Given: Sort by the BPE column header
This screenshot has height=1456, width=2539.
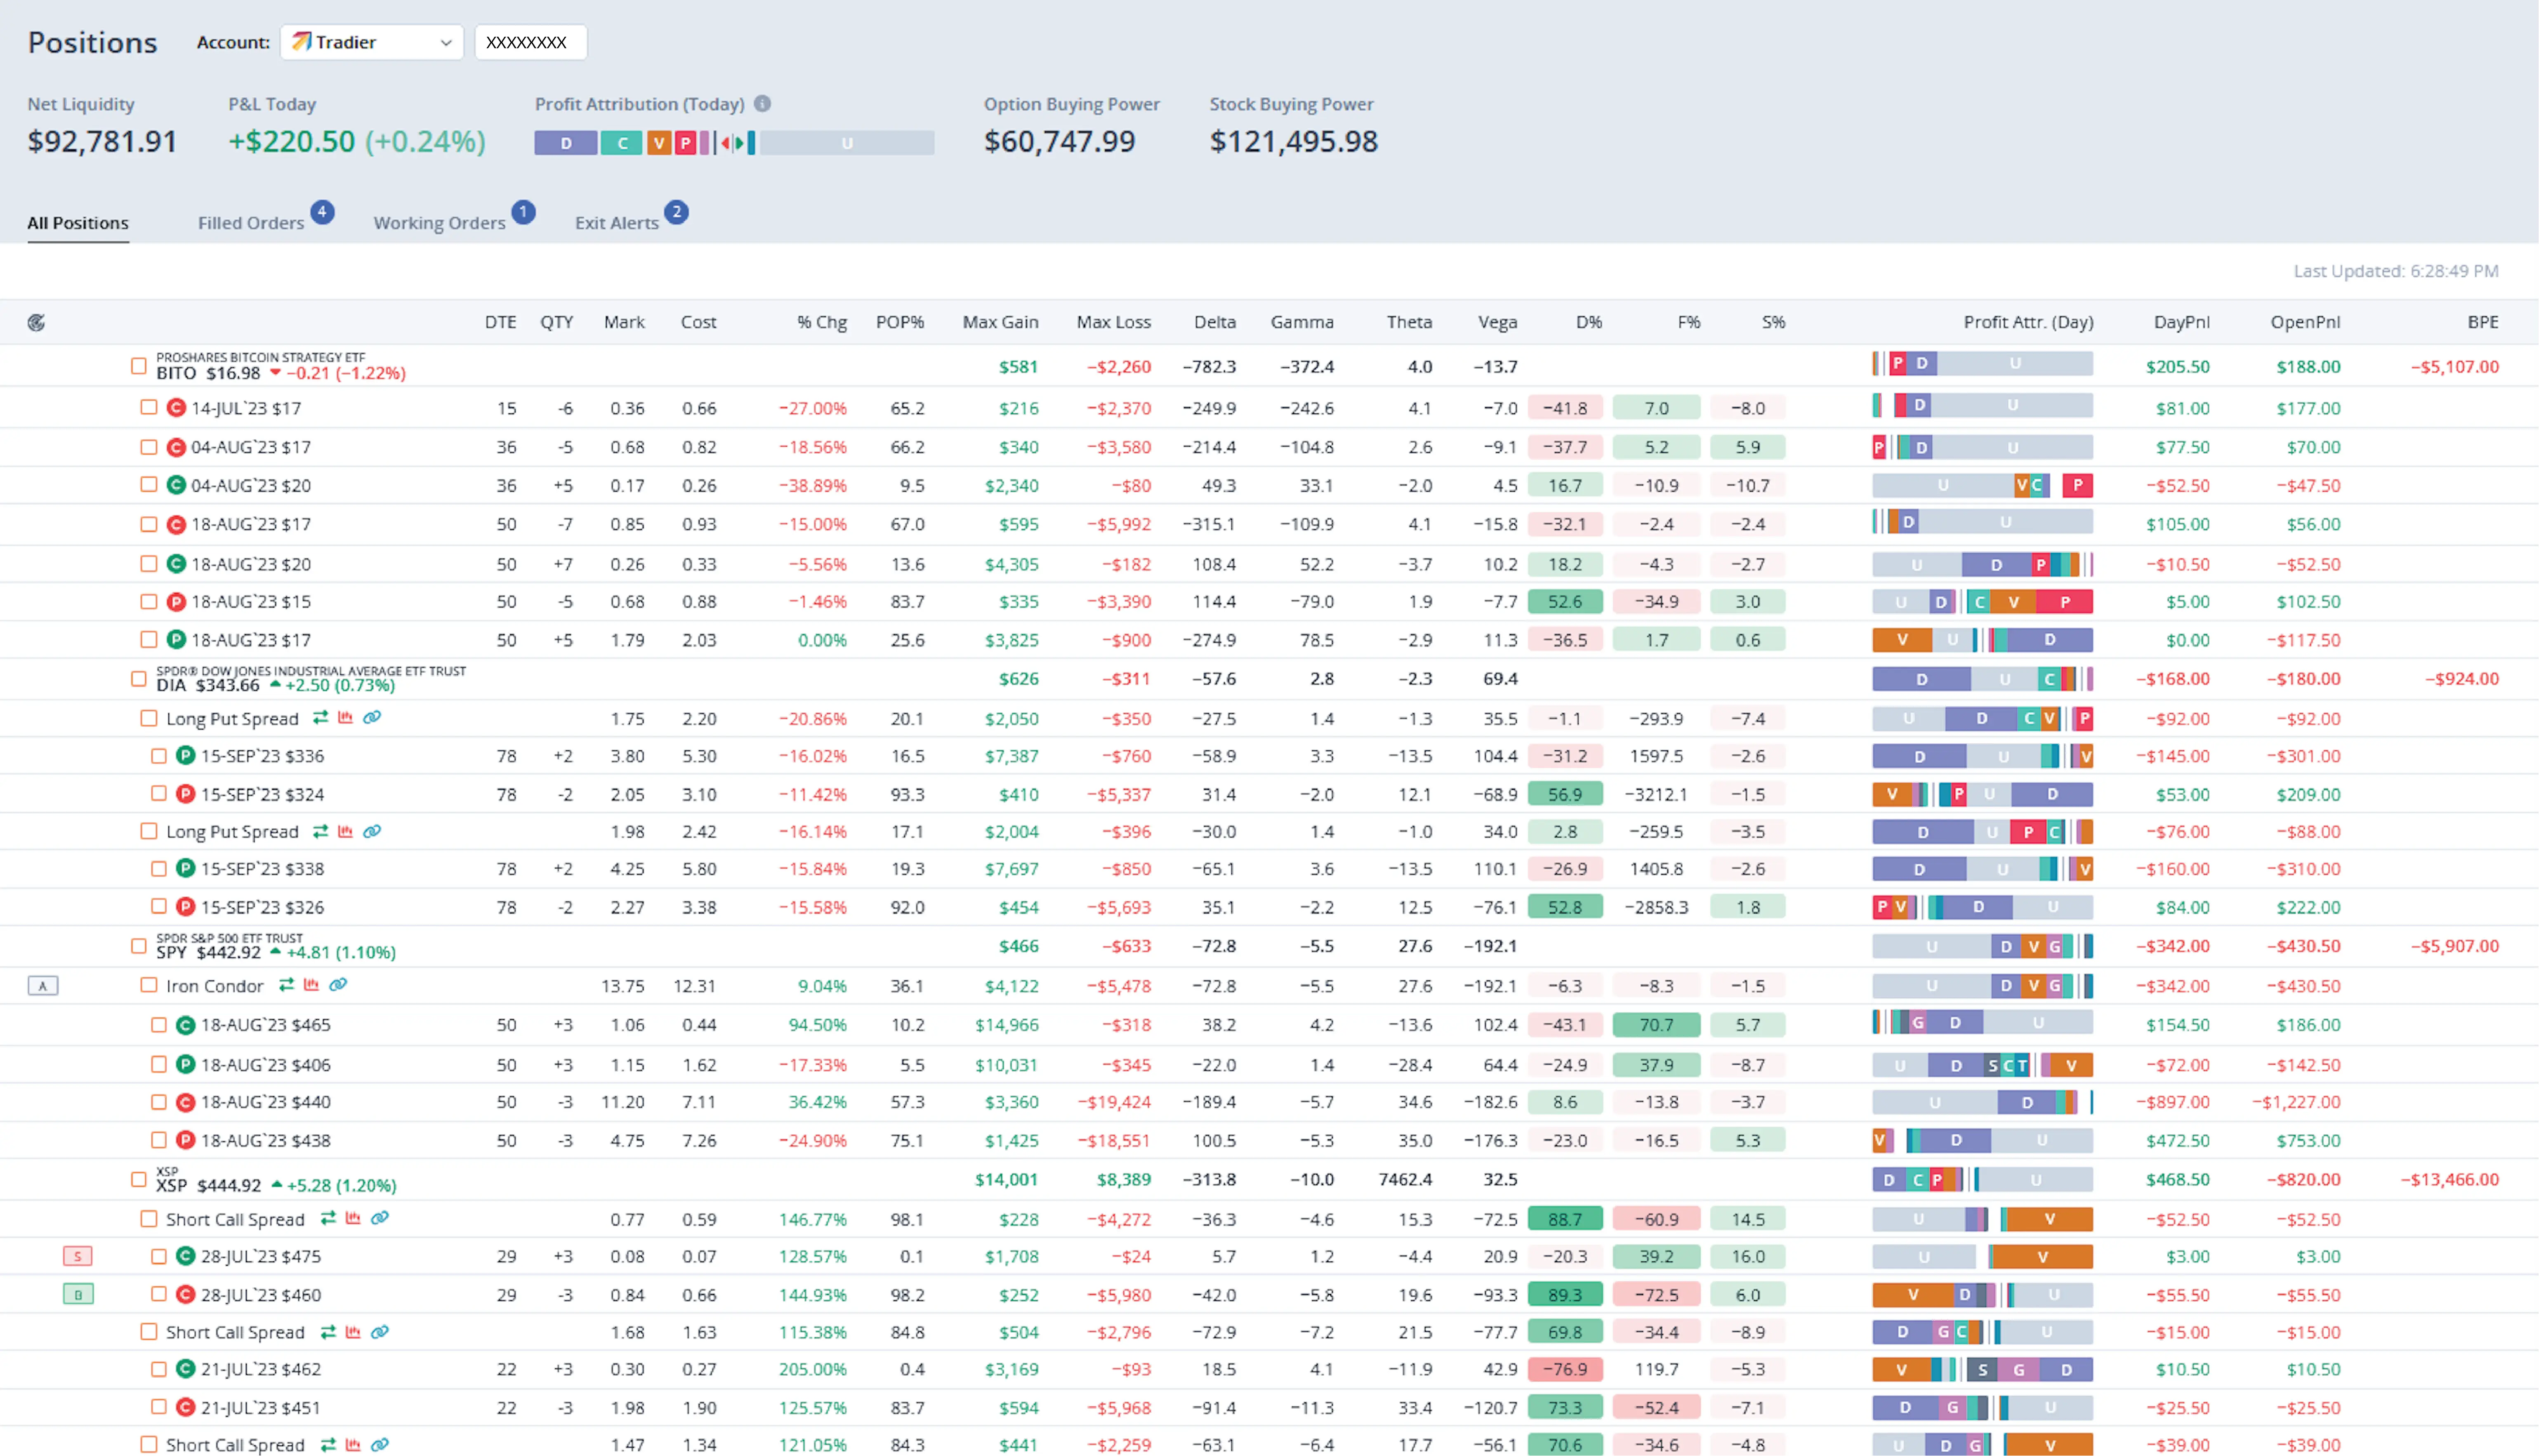Looking at the screenshot, I should click(2482, 322).
